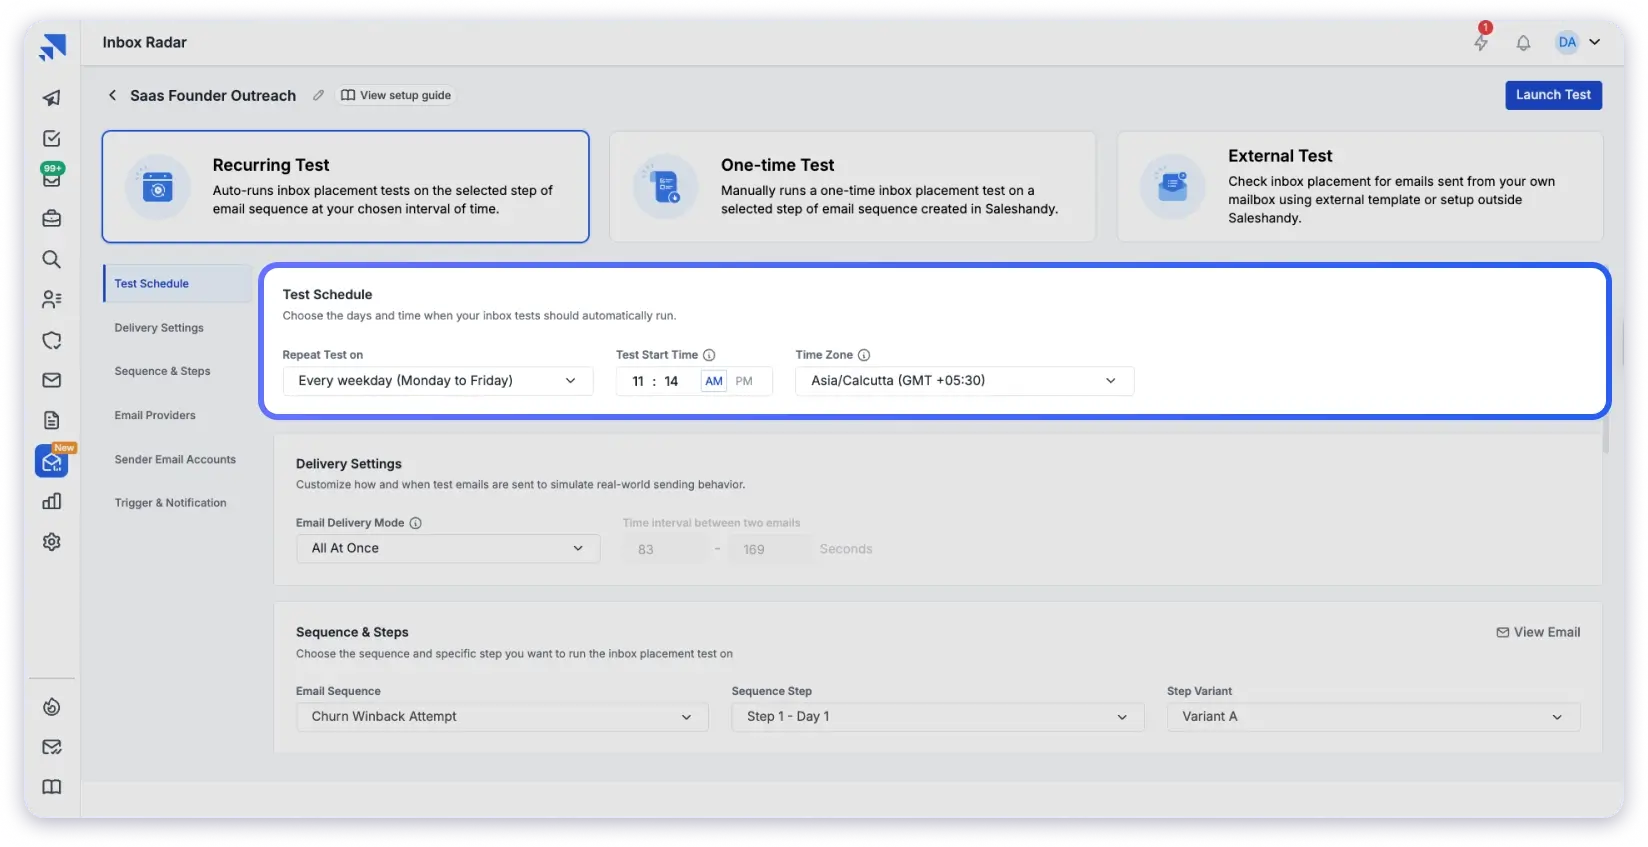
Task: Open the settings gear in sidebar
Action: tap(52, 542)
